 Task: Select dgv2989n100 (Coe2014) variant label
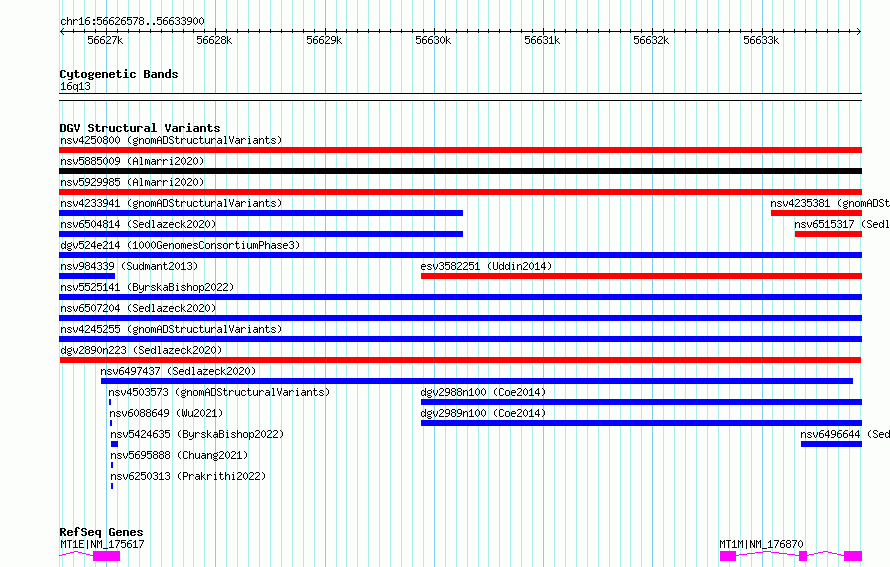tap(483, 413)
